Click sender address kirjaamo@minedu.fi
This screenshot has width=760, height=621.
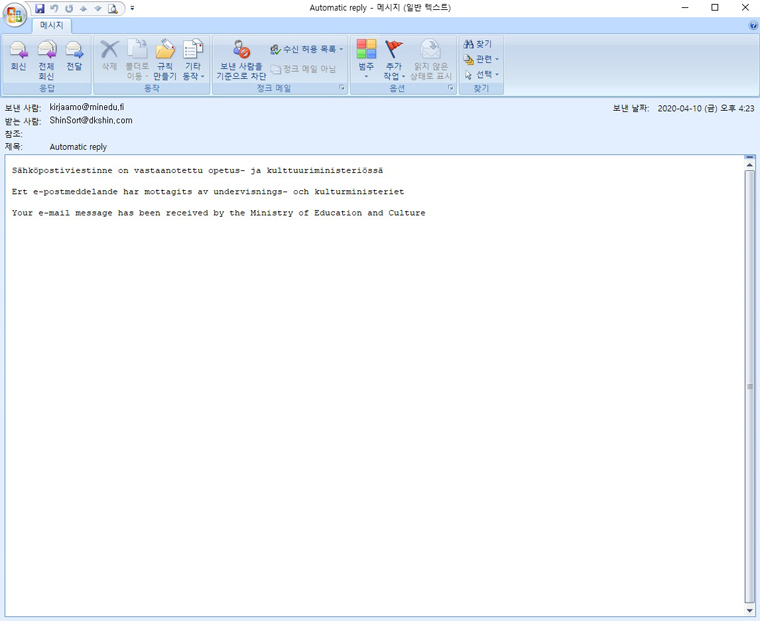point(87,107)
